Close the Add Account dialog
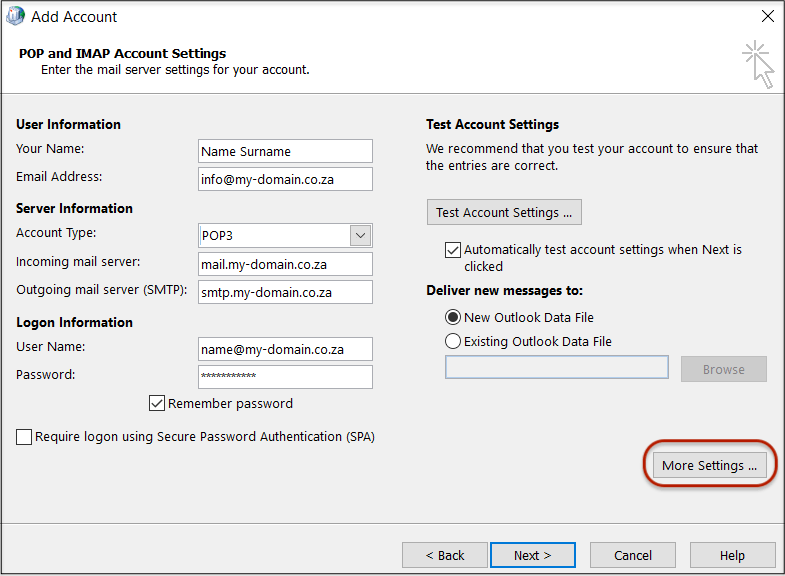Viewport: 785px width, 576px height. pyautogui.click(x=767, y=16)
